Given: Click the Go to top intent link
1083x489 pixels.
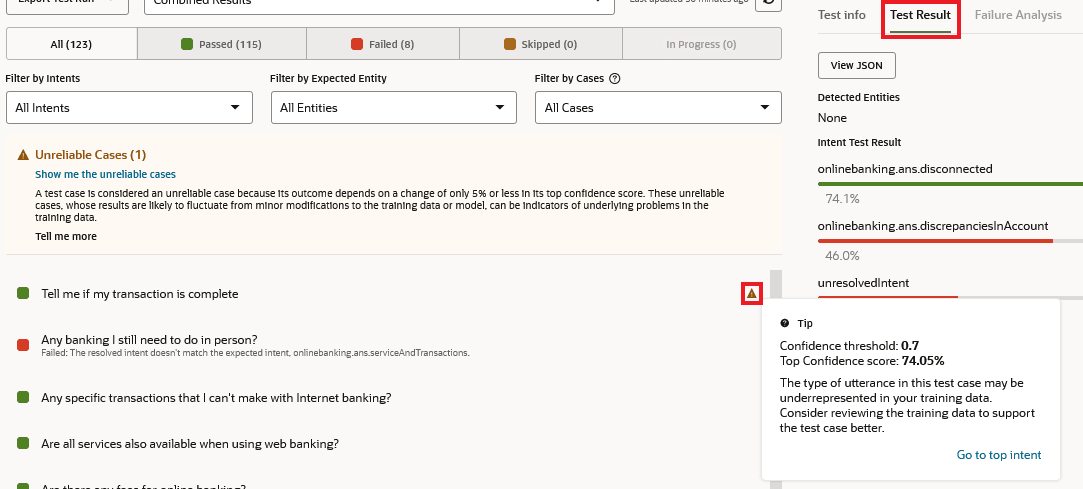Looking at the screenshot, I should pyautogui.click(x=998, y=455).
